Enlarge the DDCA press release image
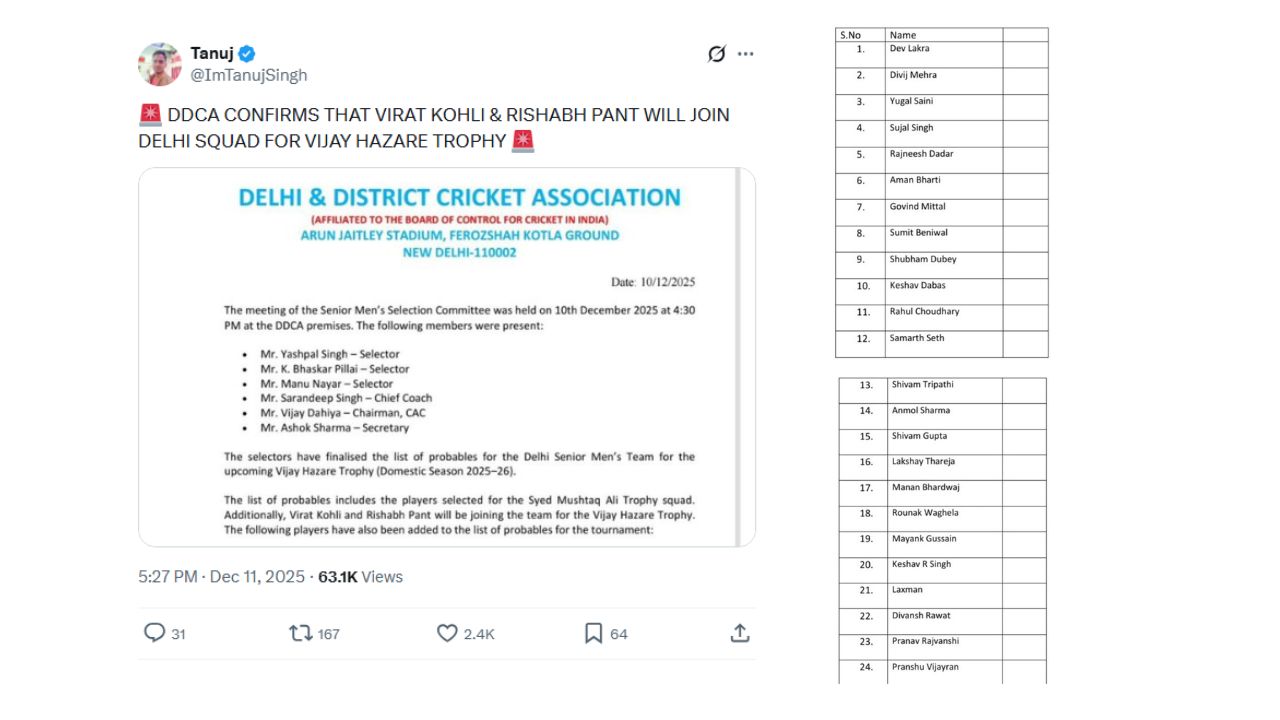This screenshot has height=720, width=1280. click(448, 357)
